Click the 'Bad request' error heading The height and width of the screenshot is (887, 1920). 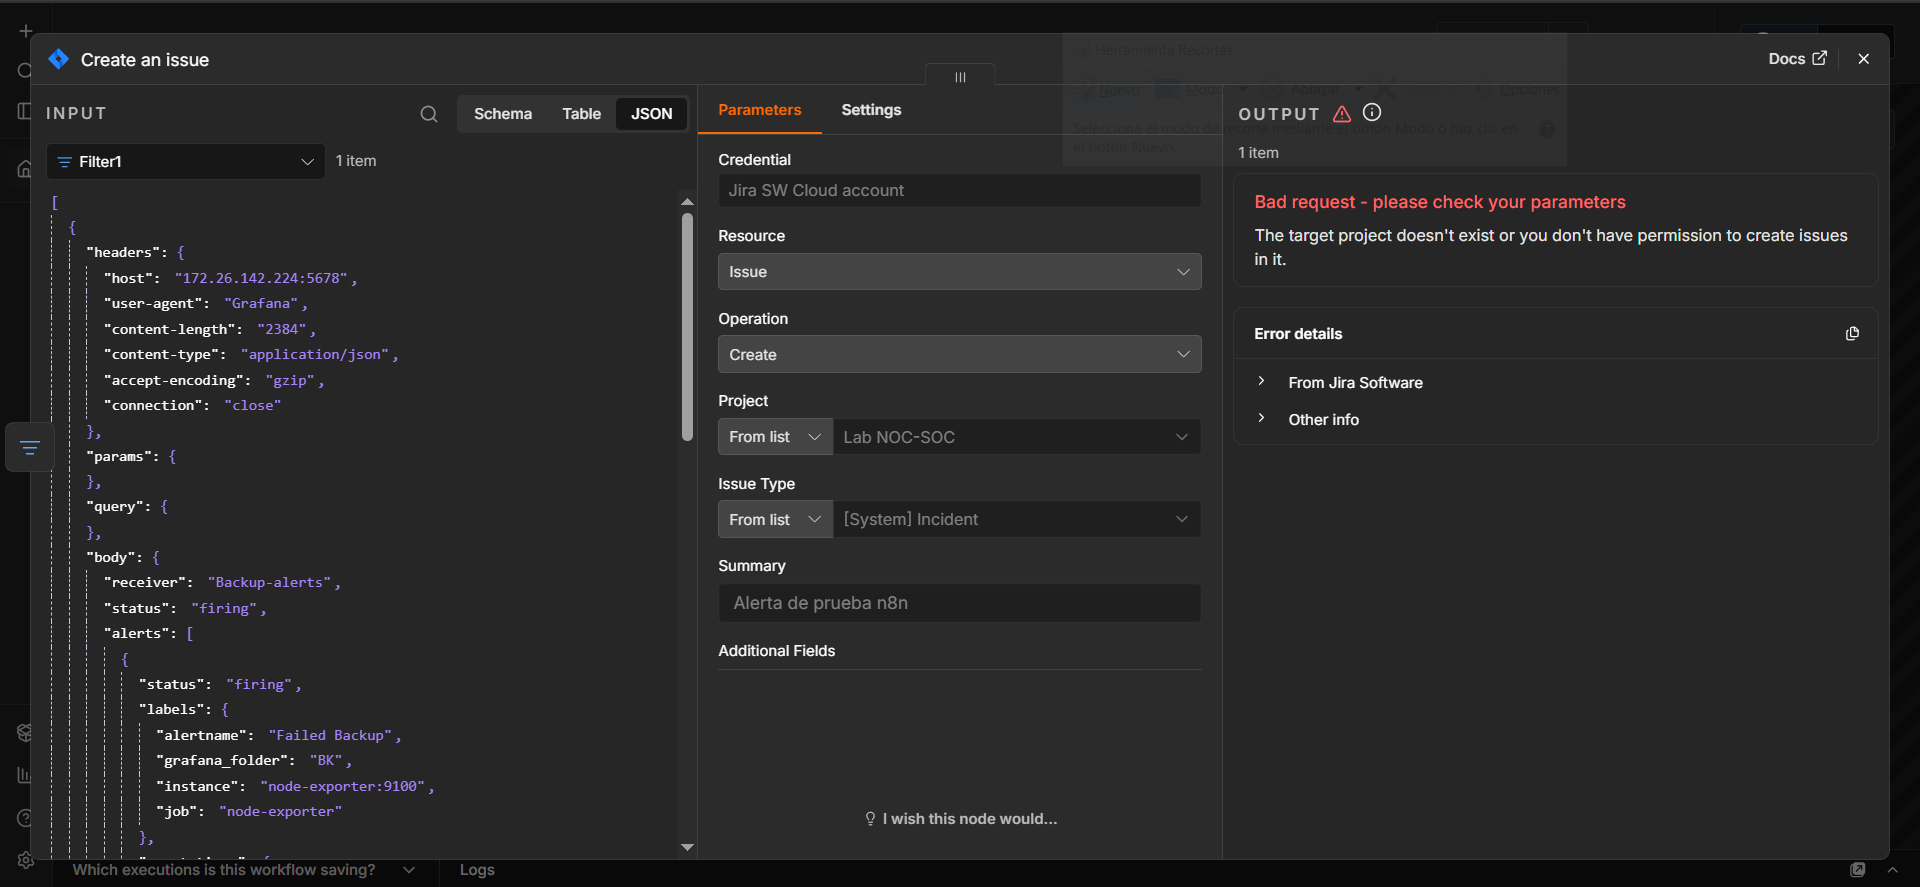(1440, 202)
